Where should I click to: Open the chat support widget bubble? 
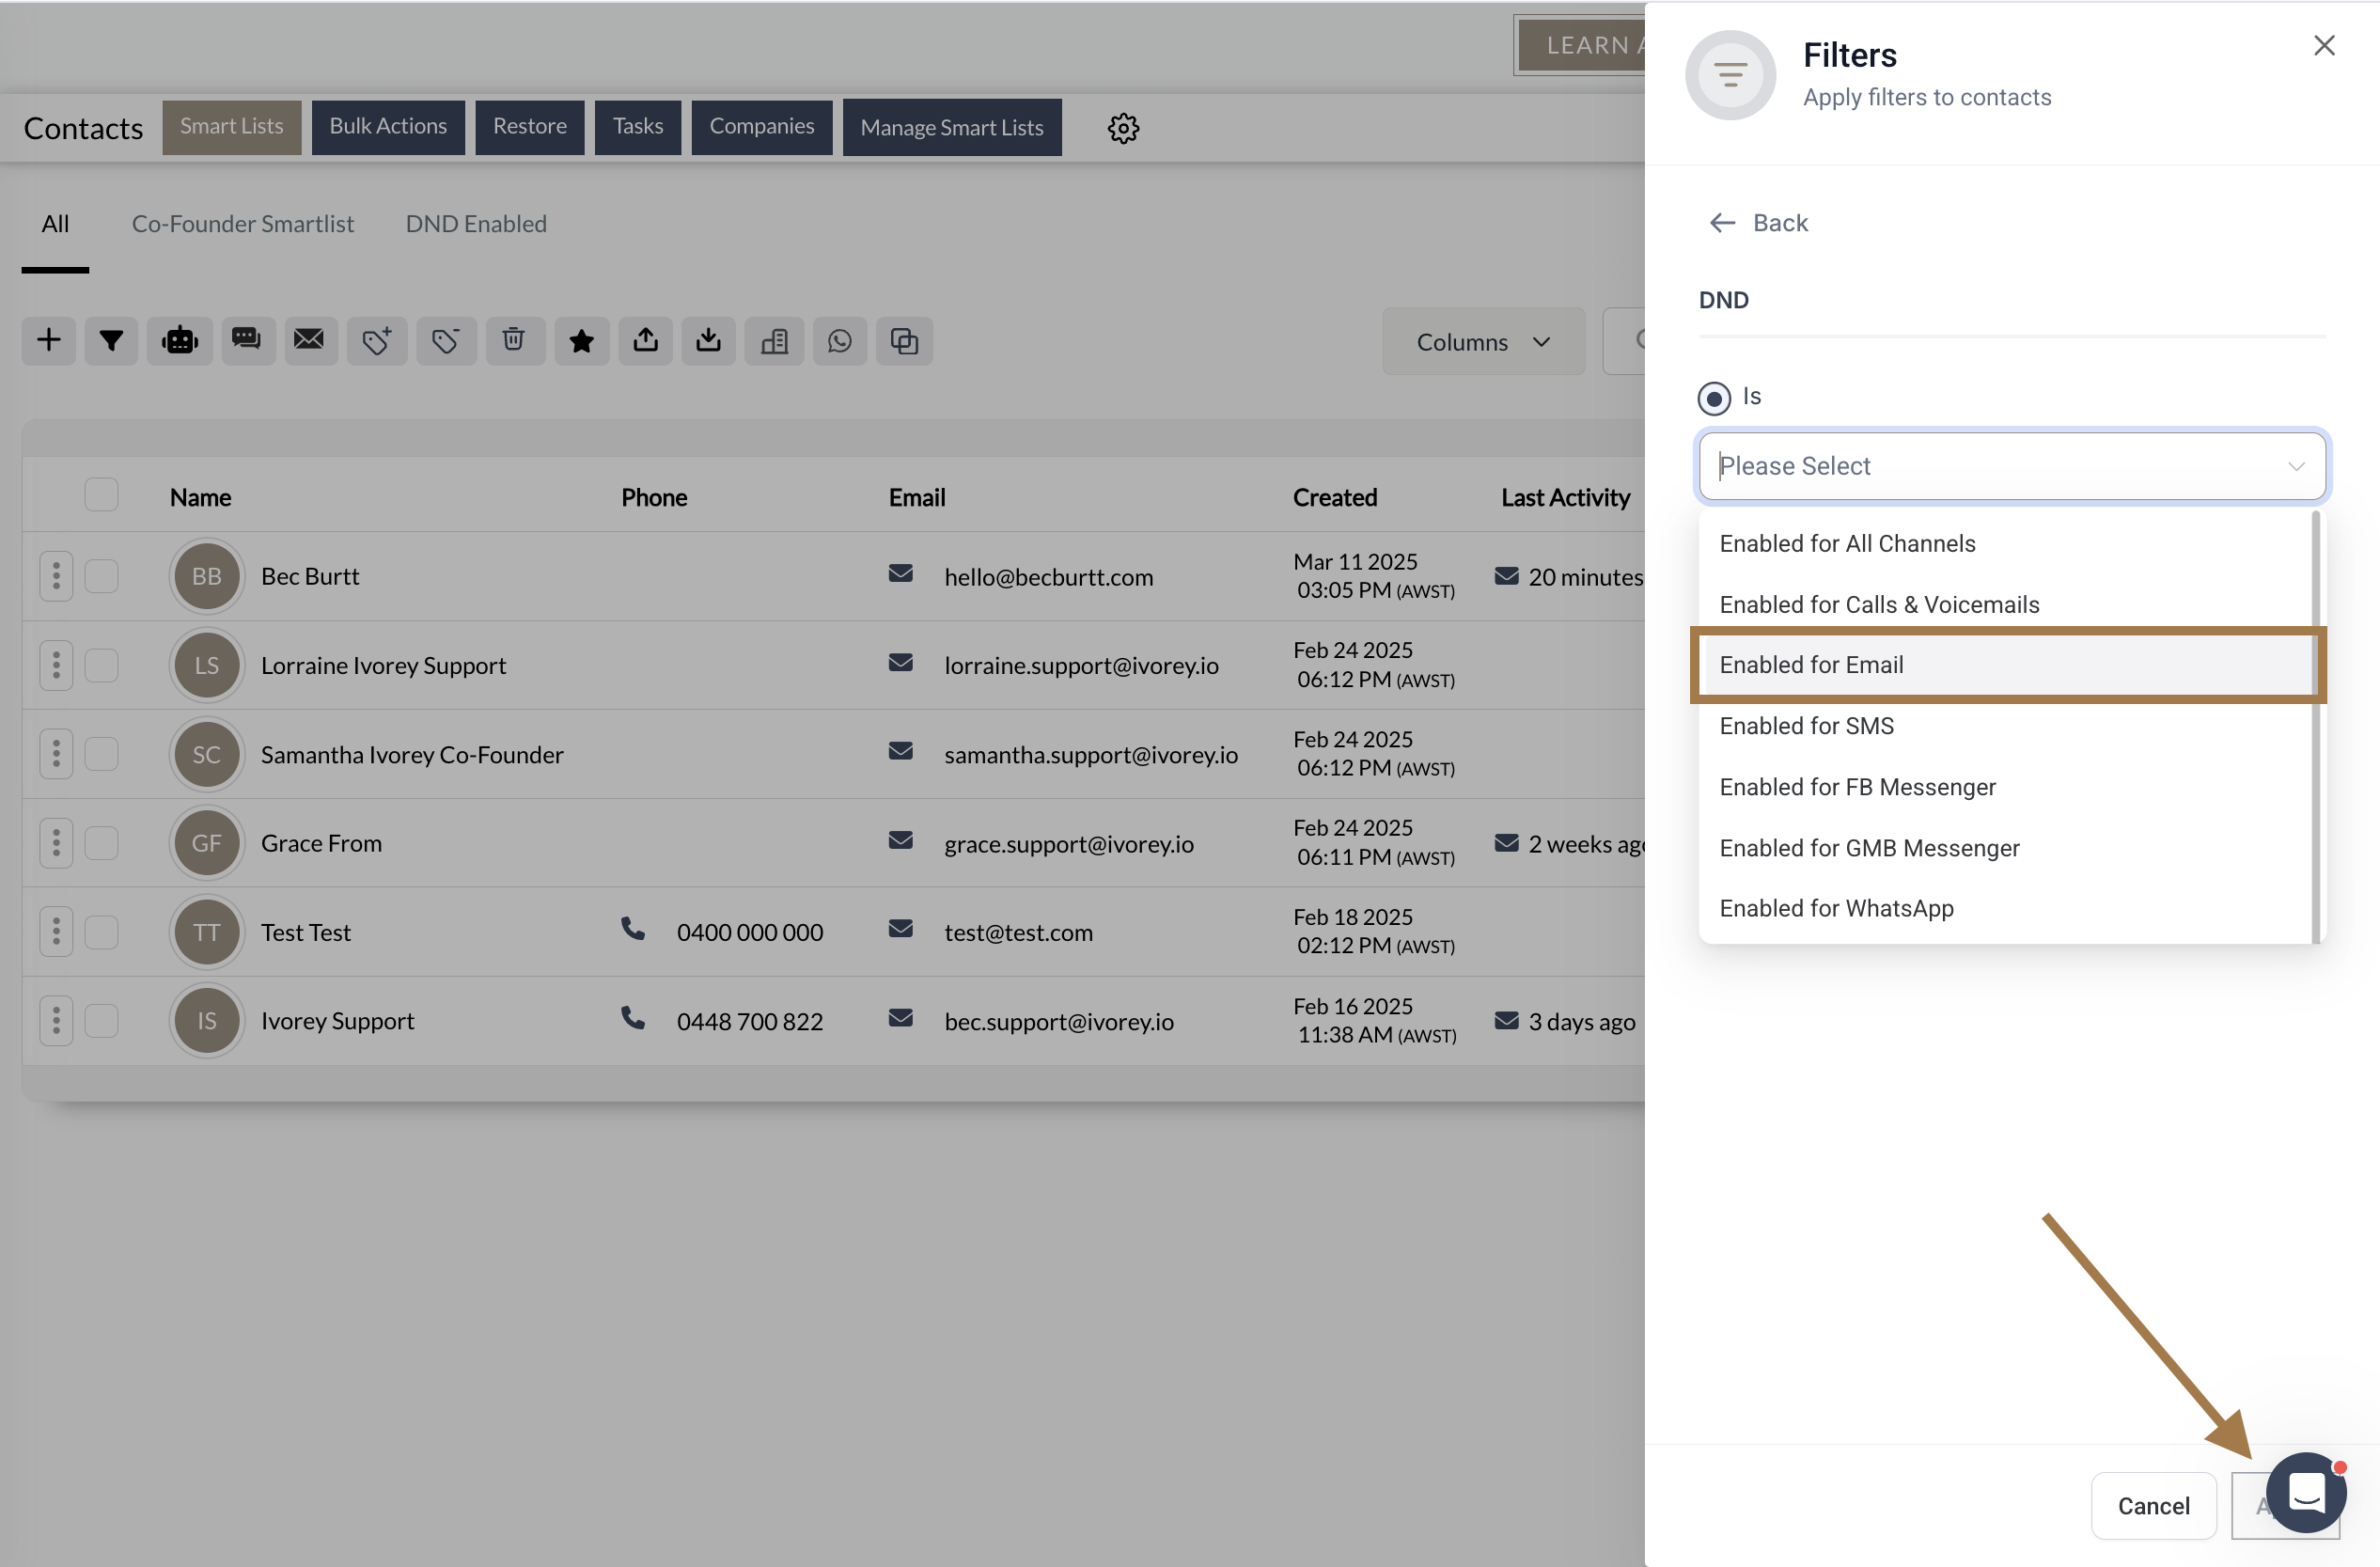(2305, 1493)
